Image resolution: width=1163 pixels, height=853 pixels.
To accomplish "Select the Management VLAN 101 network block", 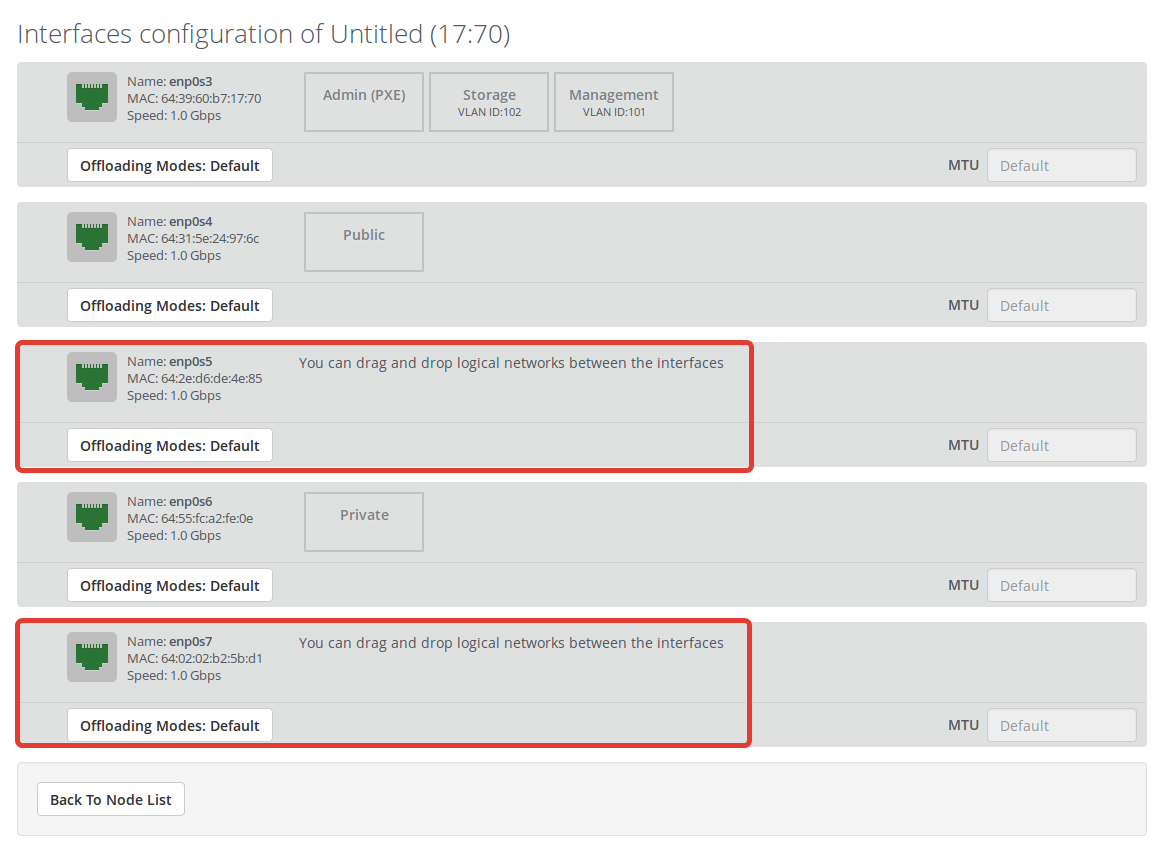I will 614,102.
